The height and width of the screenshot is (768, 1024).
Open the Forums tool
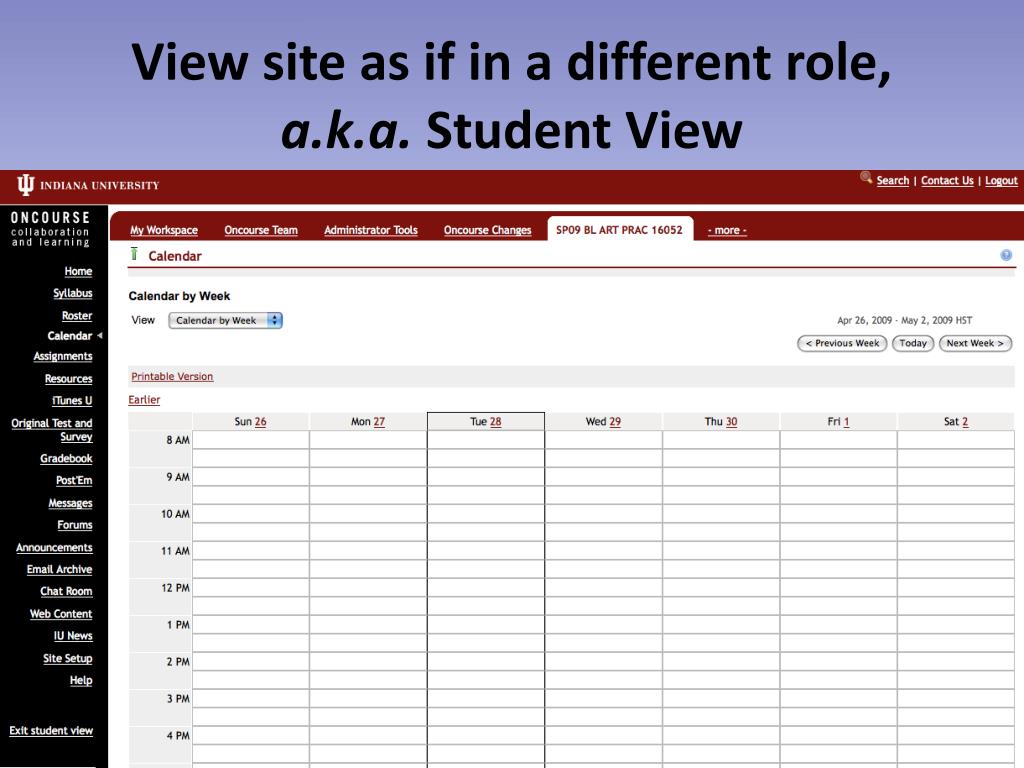click(74, 524)
